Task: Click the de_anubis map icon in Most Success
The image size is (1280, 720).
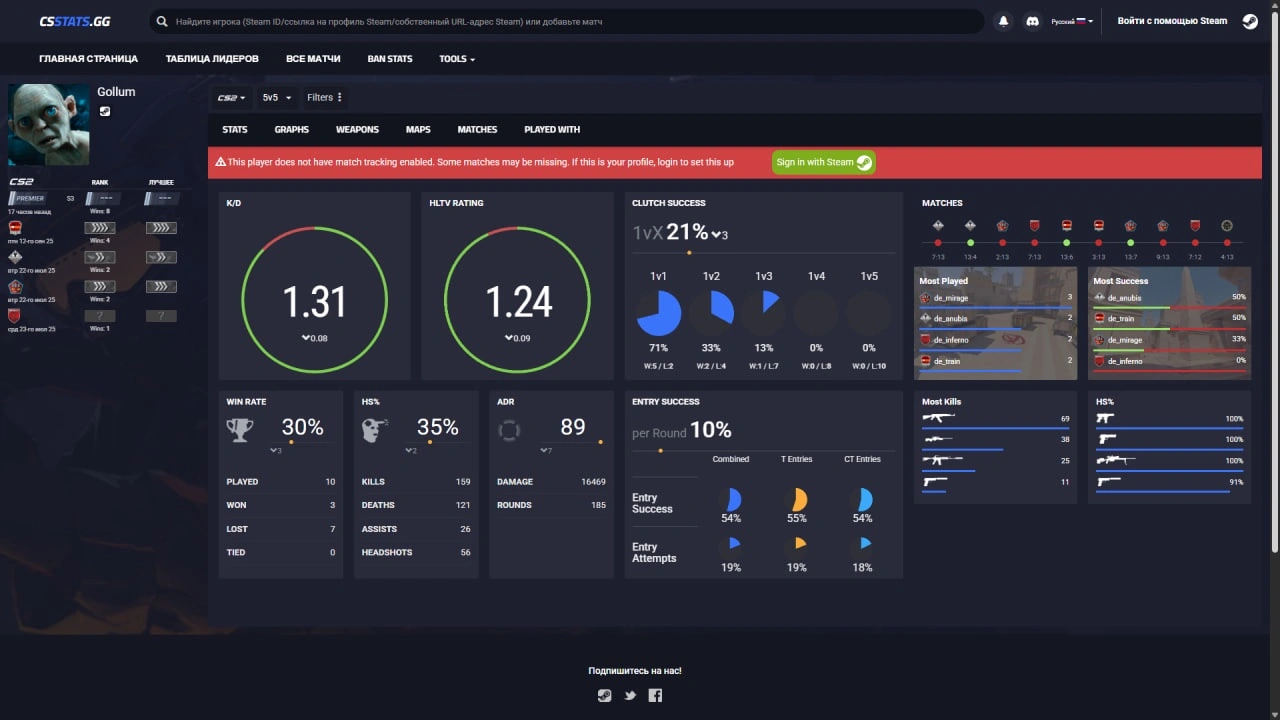Action: click(x=1099, y=298)
